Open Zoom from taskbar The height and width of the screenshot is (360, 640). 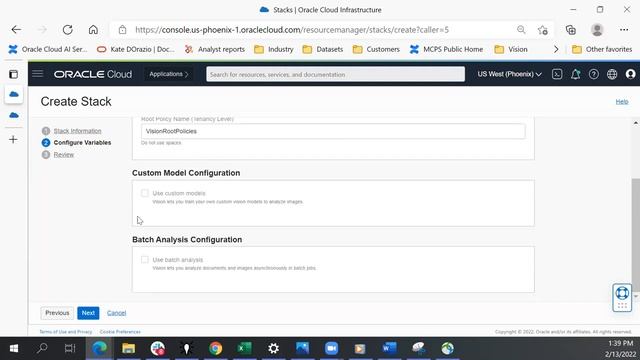[331, 348]
